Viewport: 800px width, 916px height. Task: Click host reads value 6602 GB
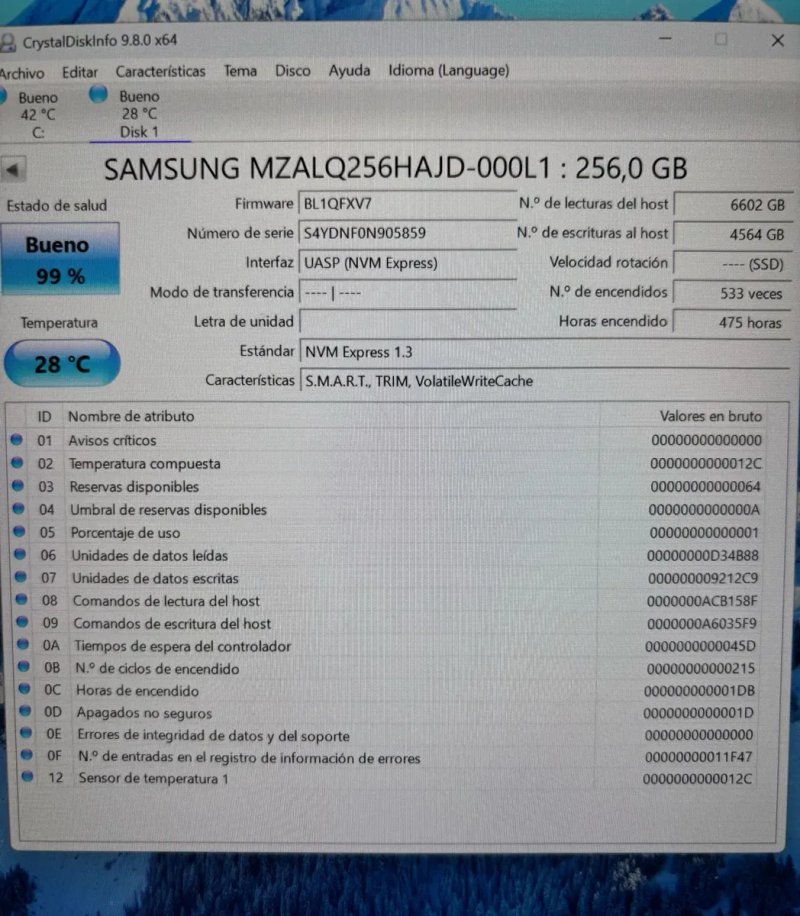point(732,204)
